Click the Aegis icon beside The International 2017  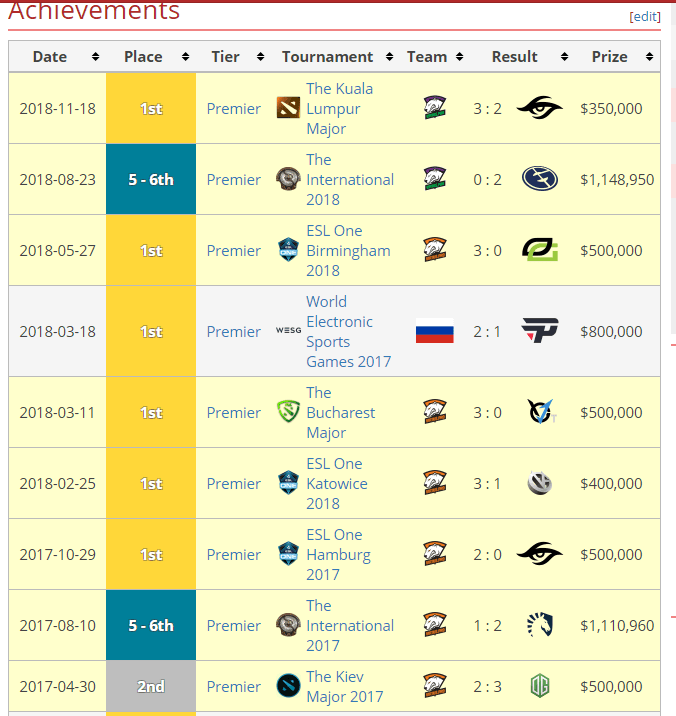[x=288, y=625]
